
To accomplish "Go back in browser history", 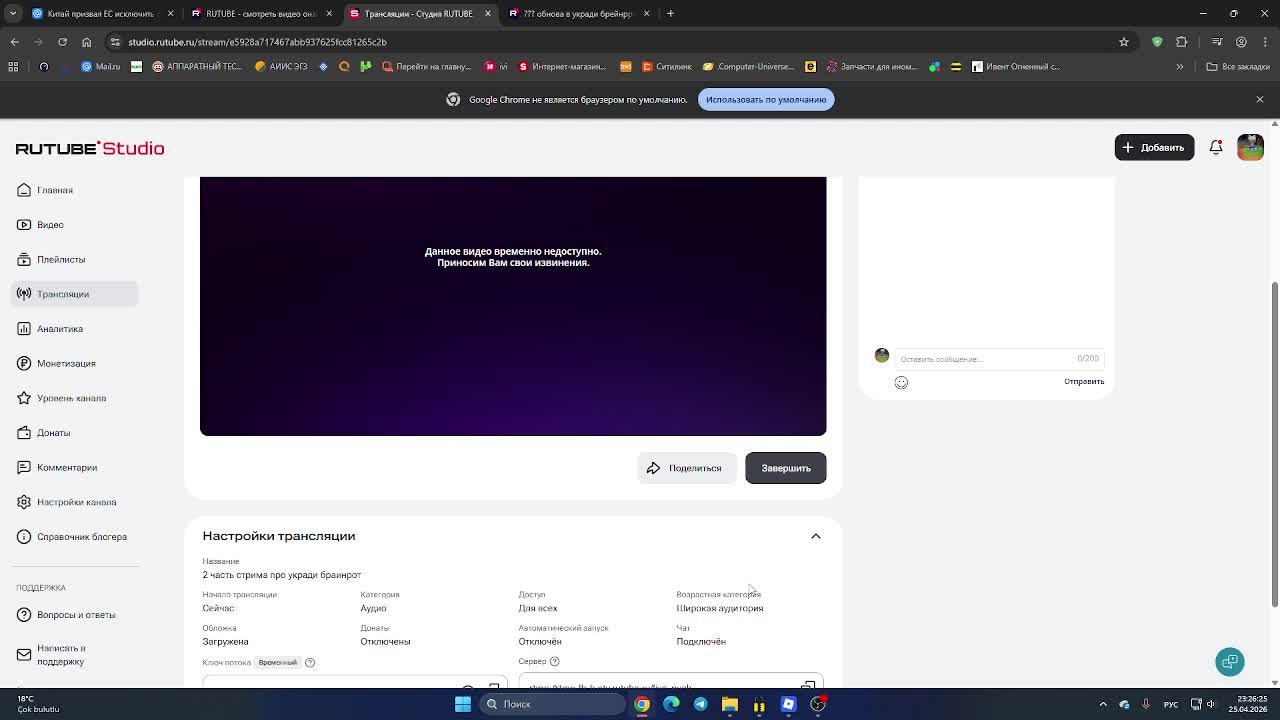I will [x=14, y=42].
